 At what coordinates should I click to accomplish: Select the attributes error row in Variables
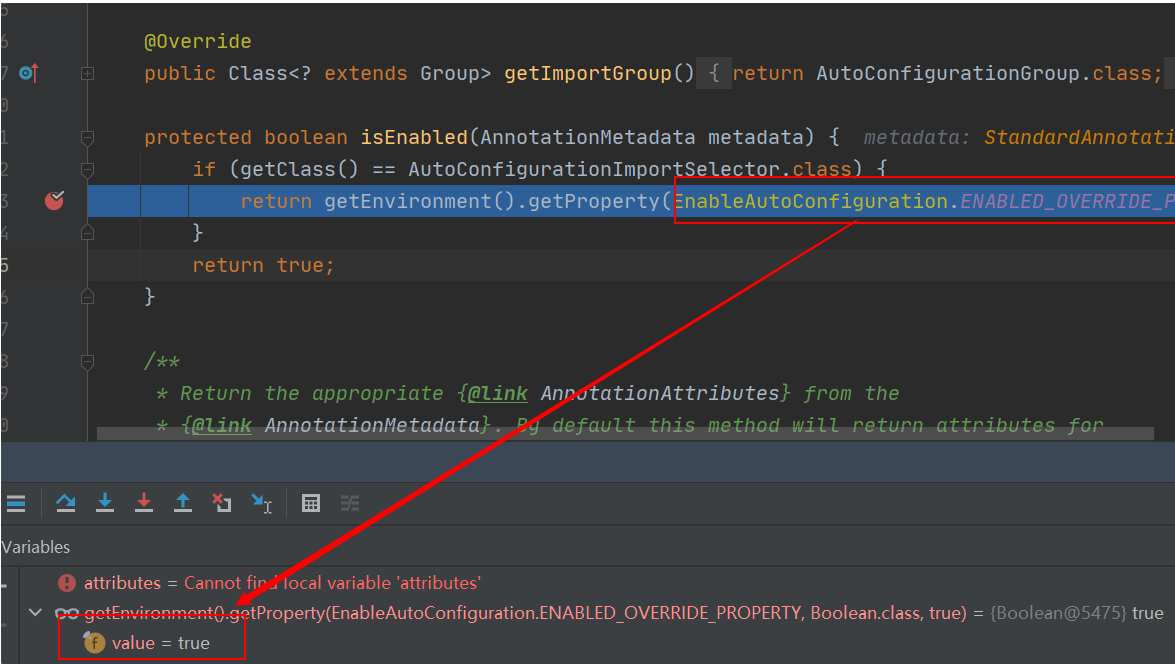point(596,582)
